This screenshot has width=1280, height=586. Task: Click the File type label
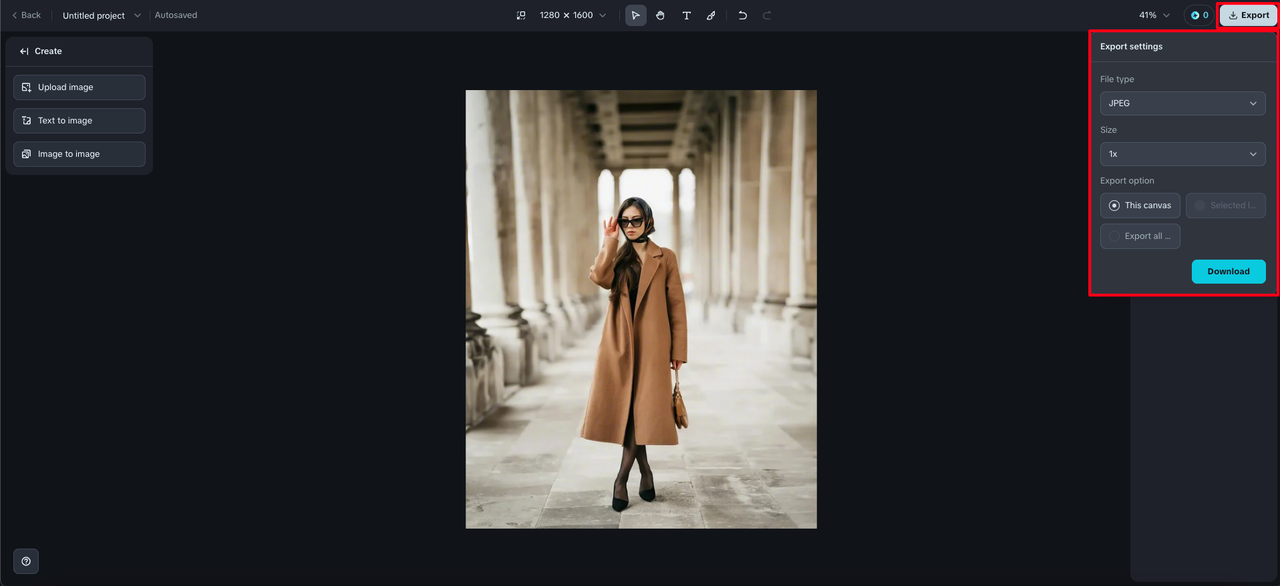tap(1117, 79)
